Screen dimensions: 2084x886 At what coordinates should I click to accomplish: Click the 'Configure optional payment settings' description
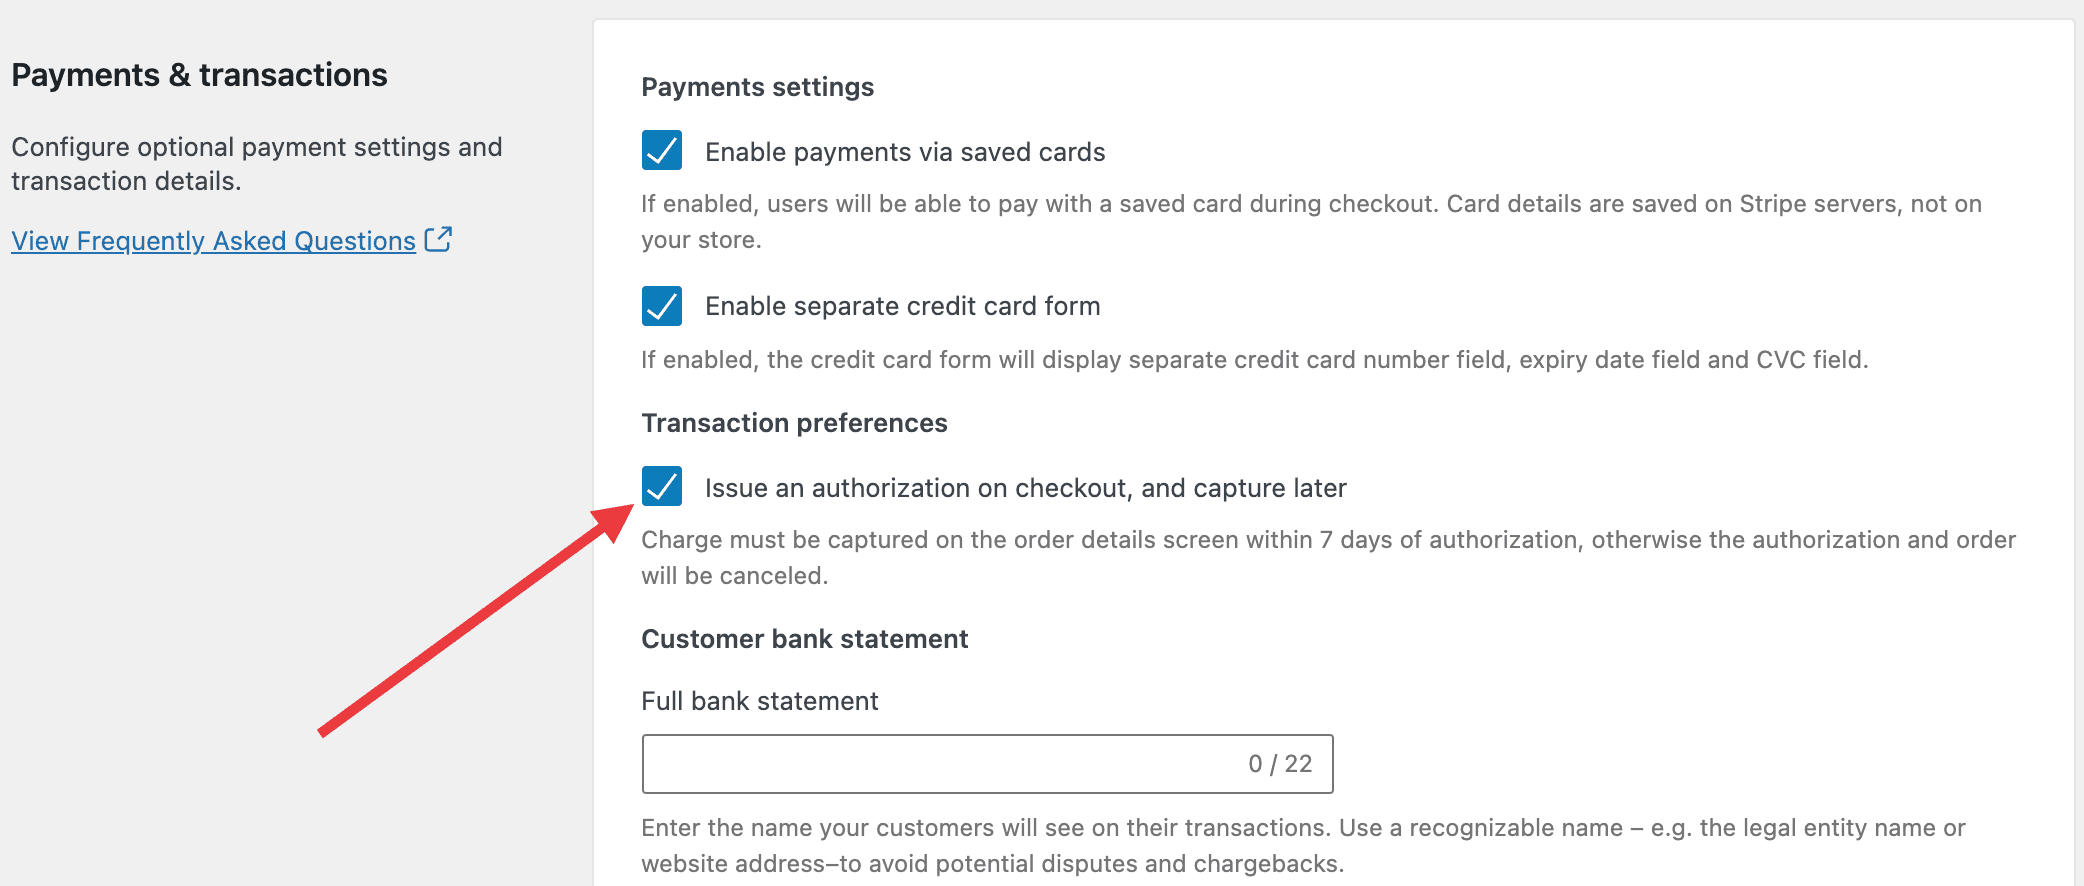coord(257,164)
